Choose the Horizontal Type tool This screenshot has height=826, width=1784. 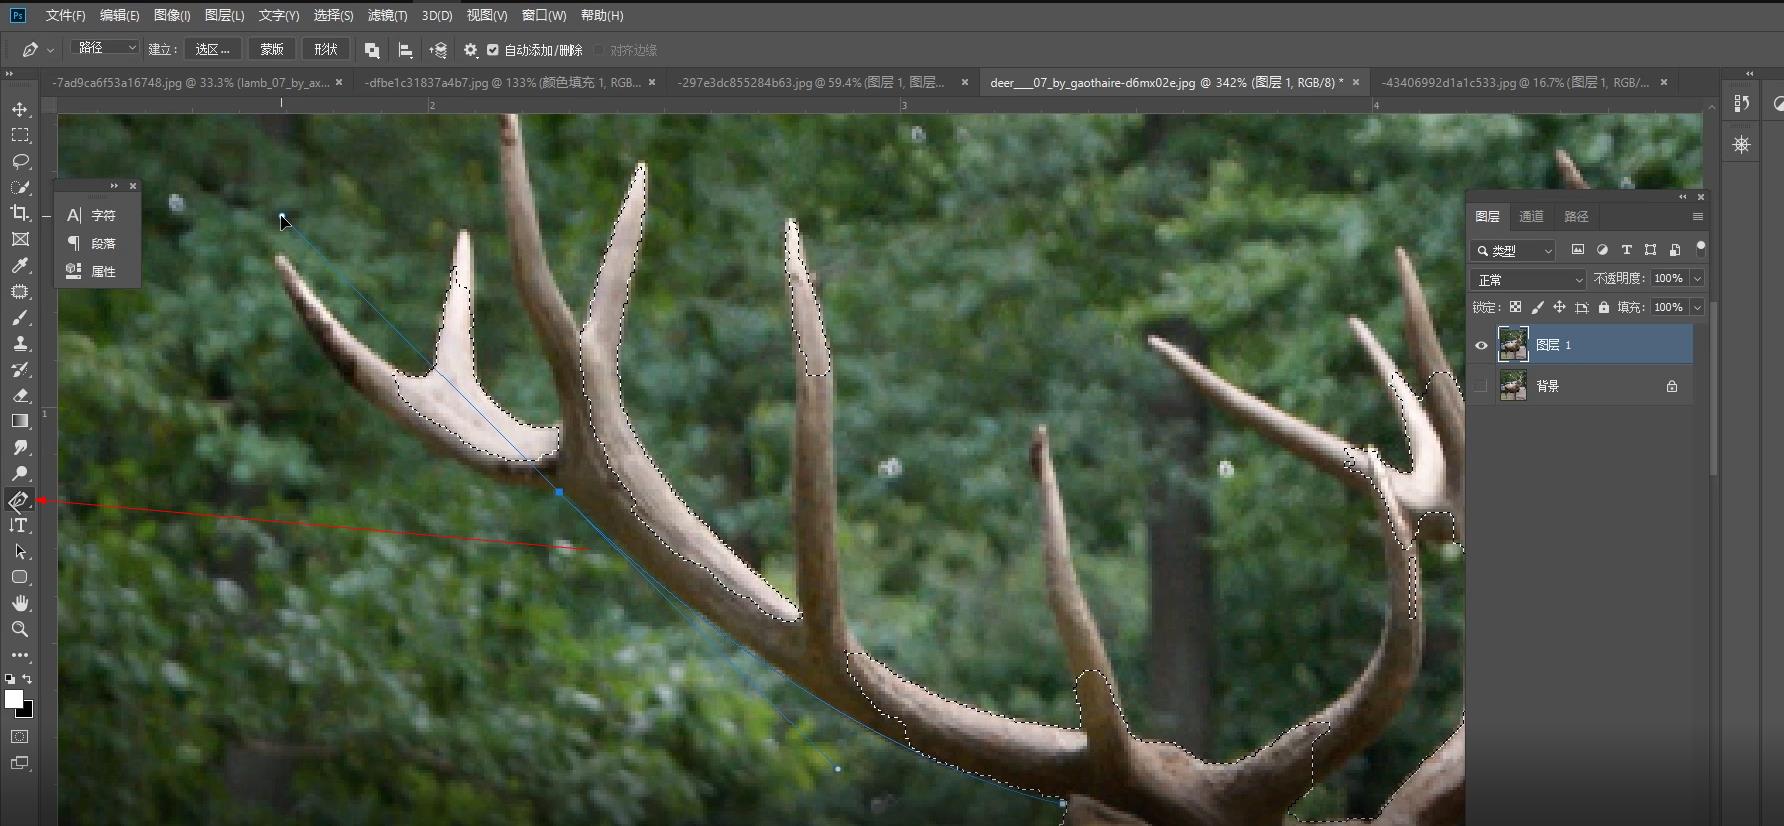tap(20, 525)
